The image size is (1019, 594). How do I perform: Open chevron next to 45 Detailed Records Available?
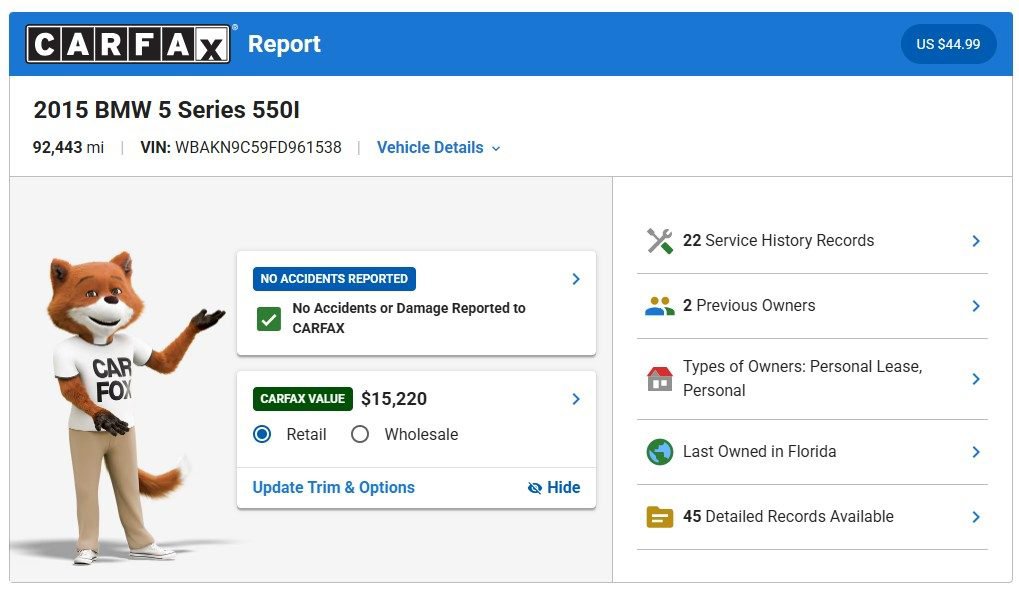(x=975, y=517)
